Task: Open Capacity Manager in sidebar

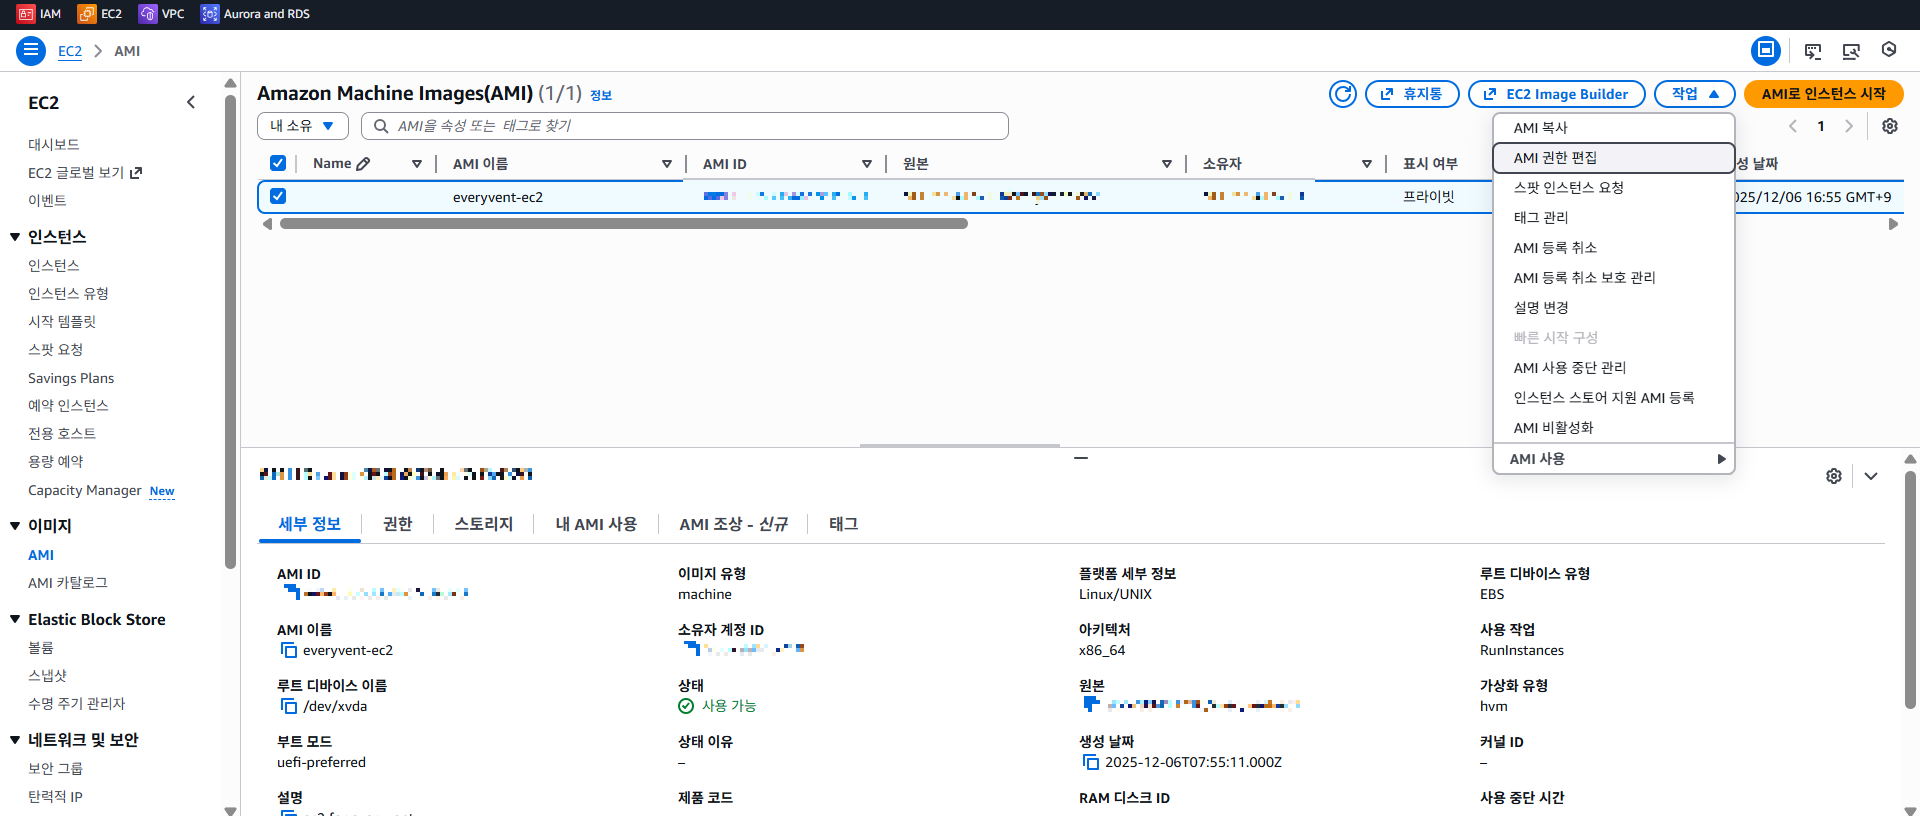Action: 85,491
